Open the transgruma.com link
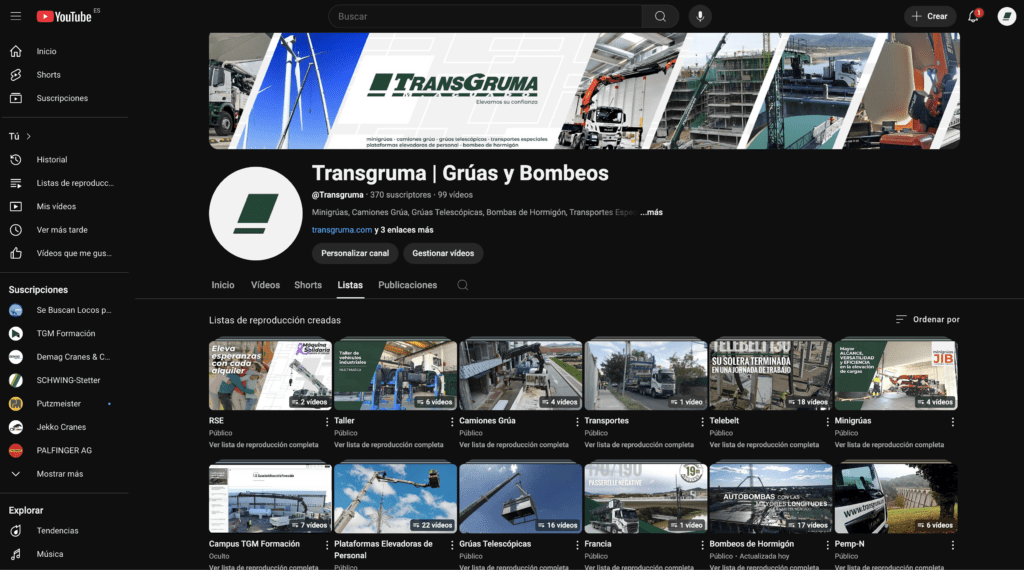Screen dimensions: 1024x570 pos(342,230)
